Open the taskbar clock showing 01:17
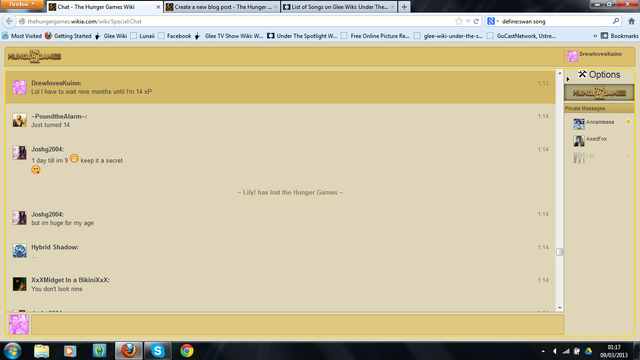 [614, 351]
